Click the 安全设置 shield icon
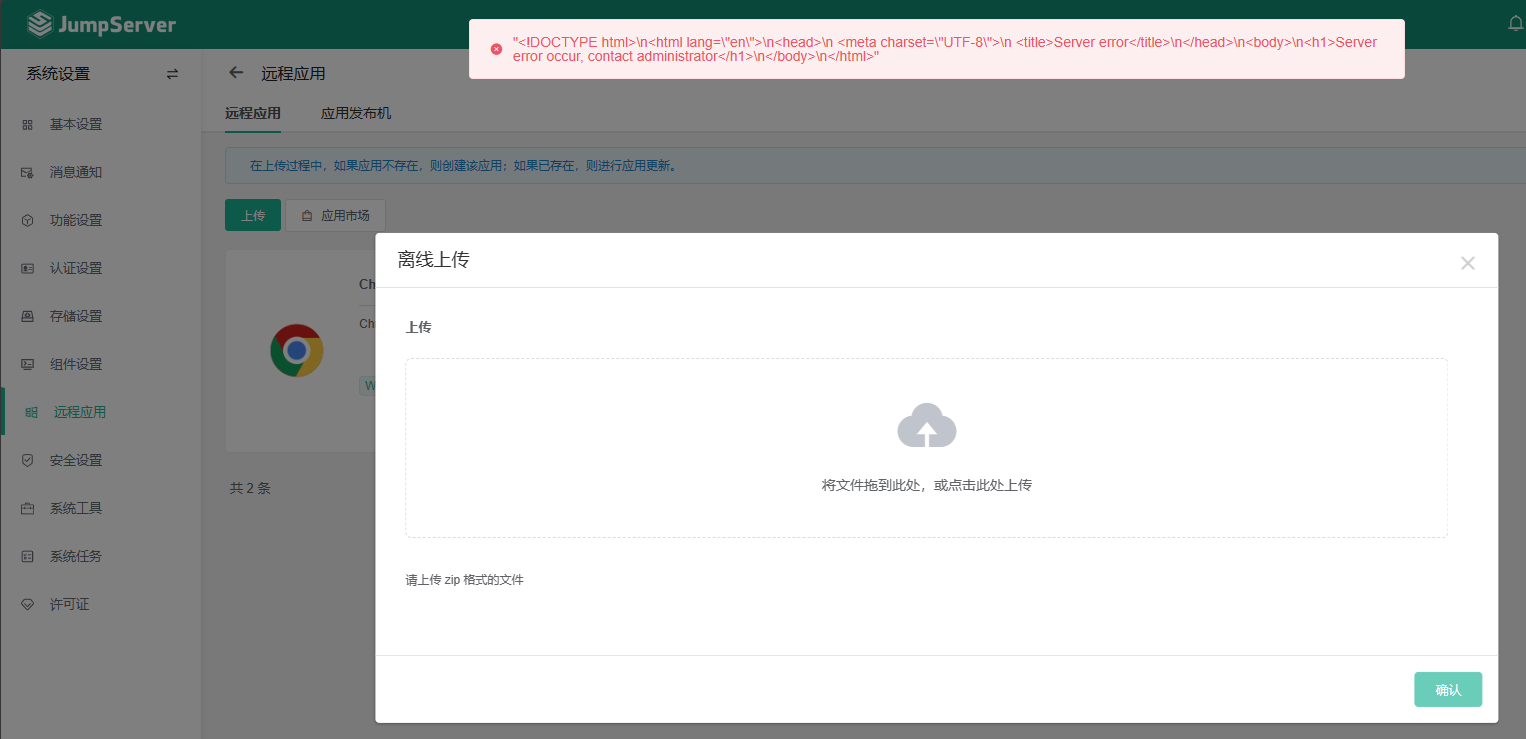Image resolution: width=1526 pixels, height=739 pixels. [28, 461]
